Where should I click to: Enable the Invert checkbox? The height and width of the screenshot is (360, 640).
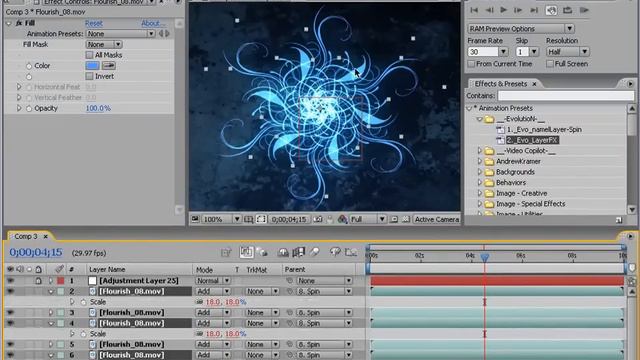(x=89, y=76)
